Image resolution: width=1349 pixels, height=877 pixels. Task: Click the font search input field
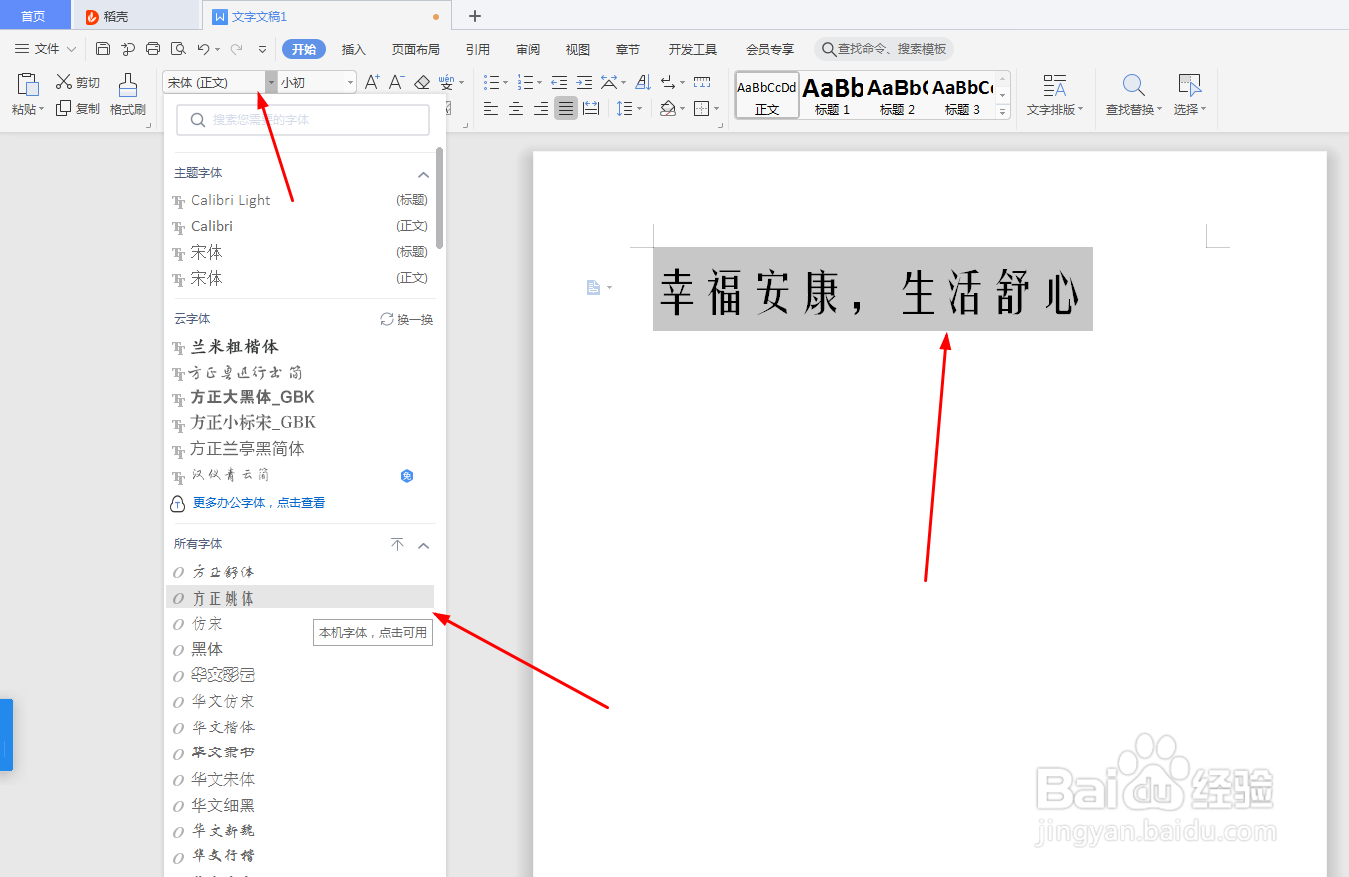click(x=300, y=119)
